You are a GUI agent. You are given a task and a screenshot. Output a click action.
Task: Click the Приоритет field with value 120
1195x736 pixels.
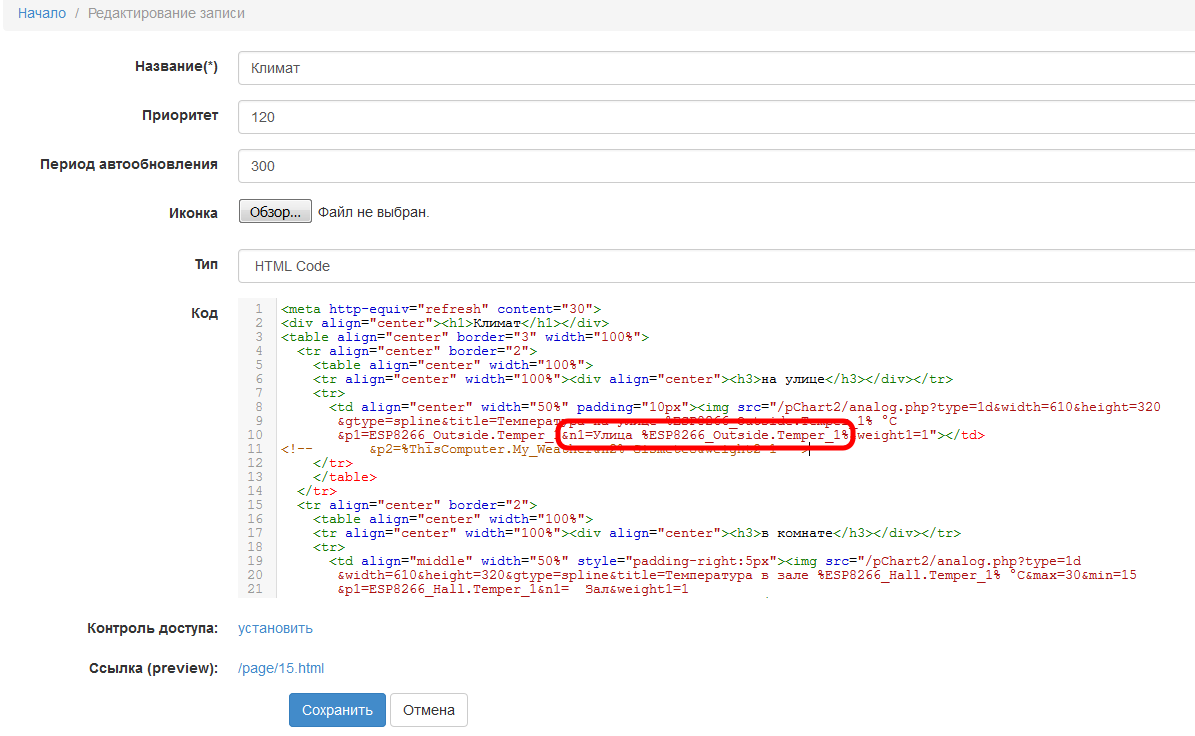coord(716,117)
